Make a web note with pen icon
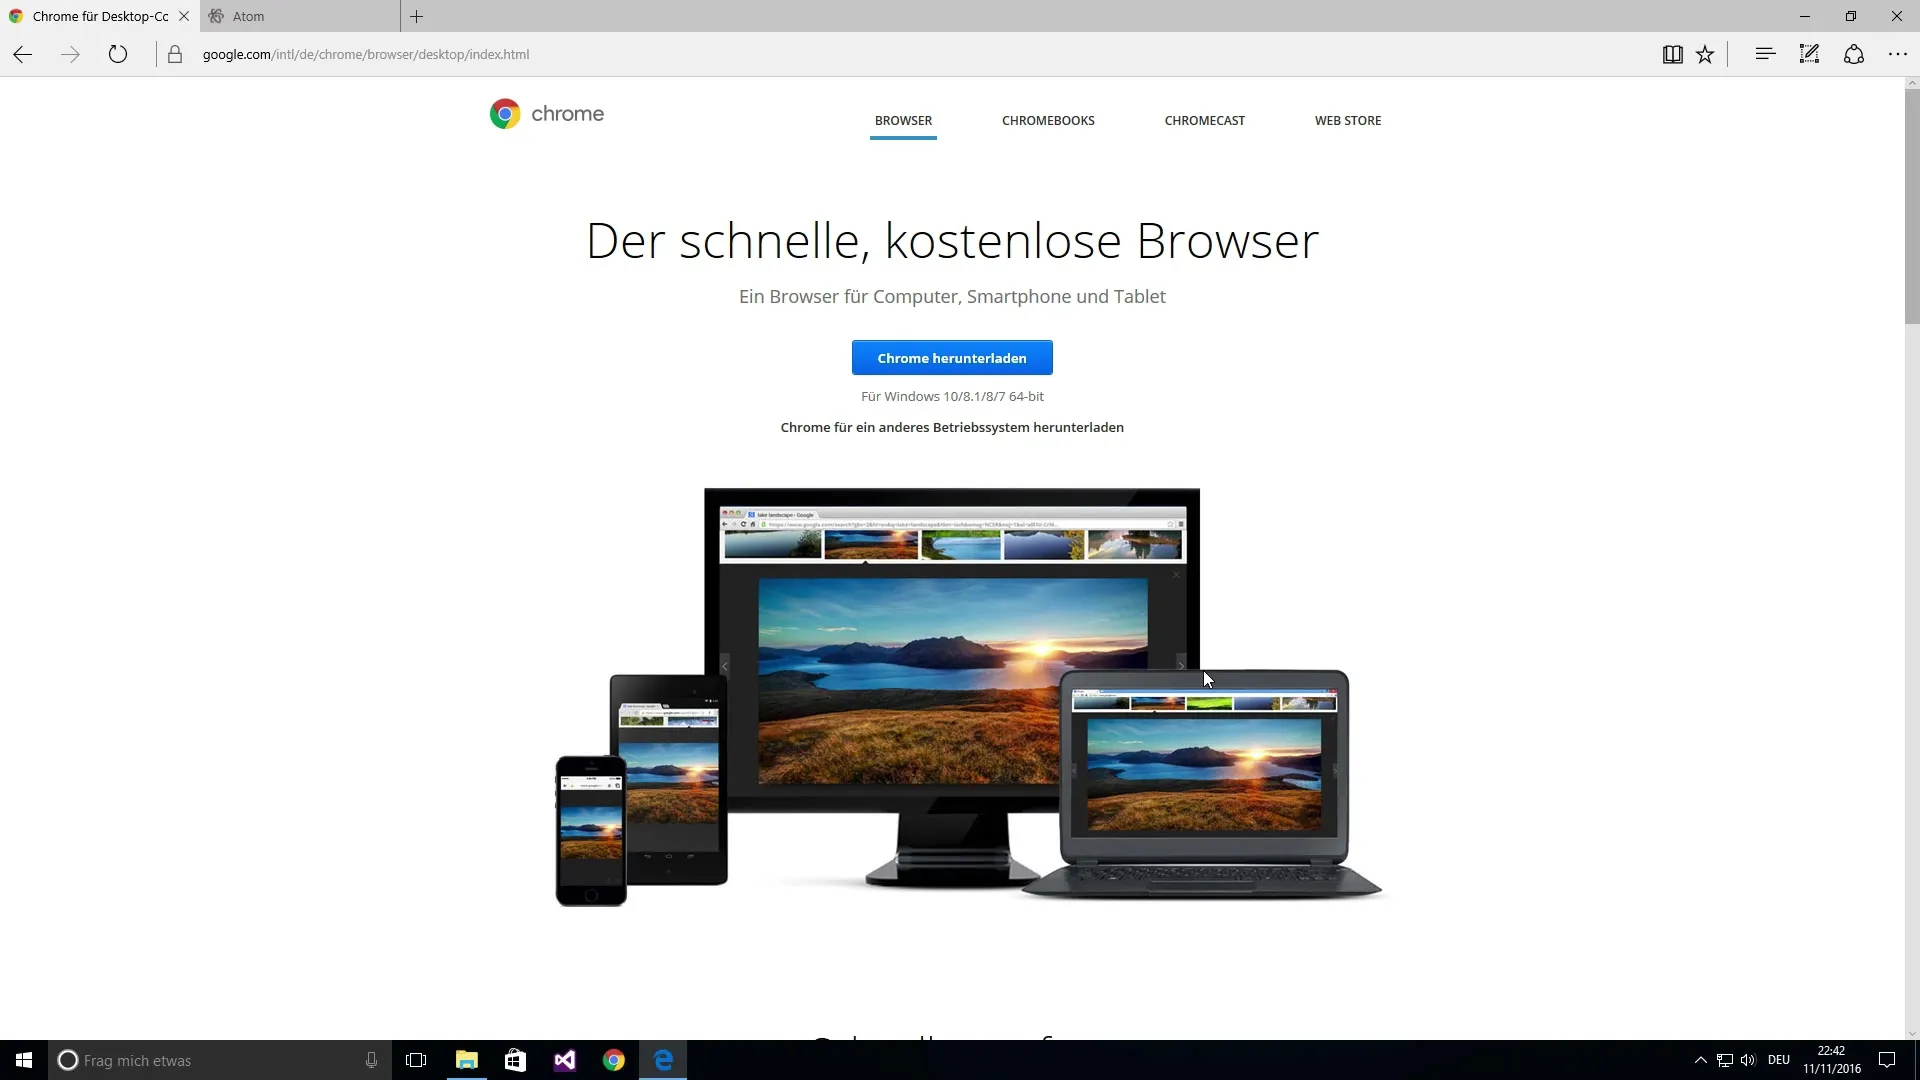 pyautogui.click(x=1809, y=54)
